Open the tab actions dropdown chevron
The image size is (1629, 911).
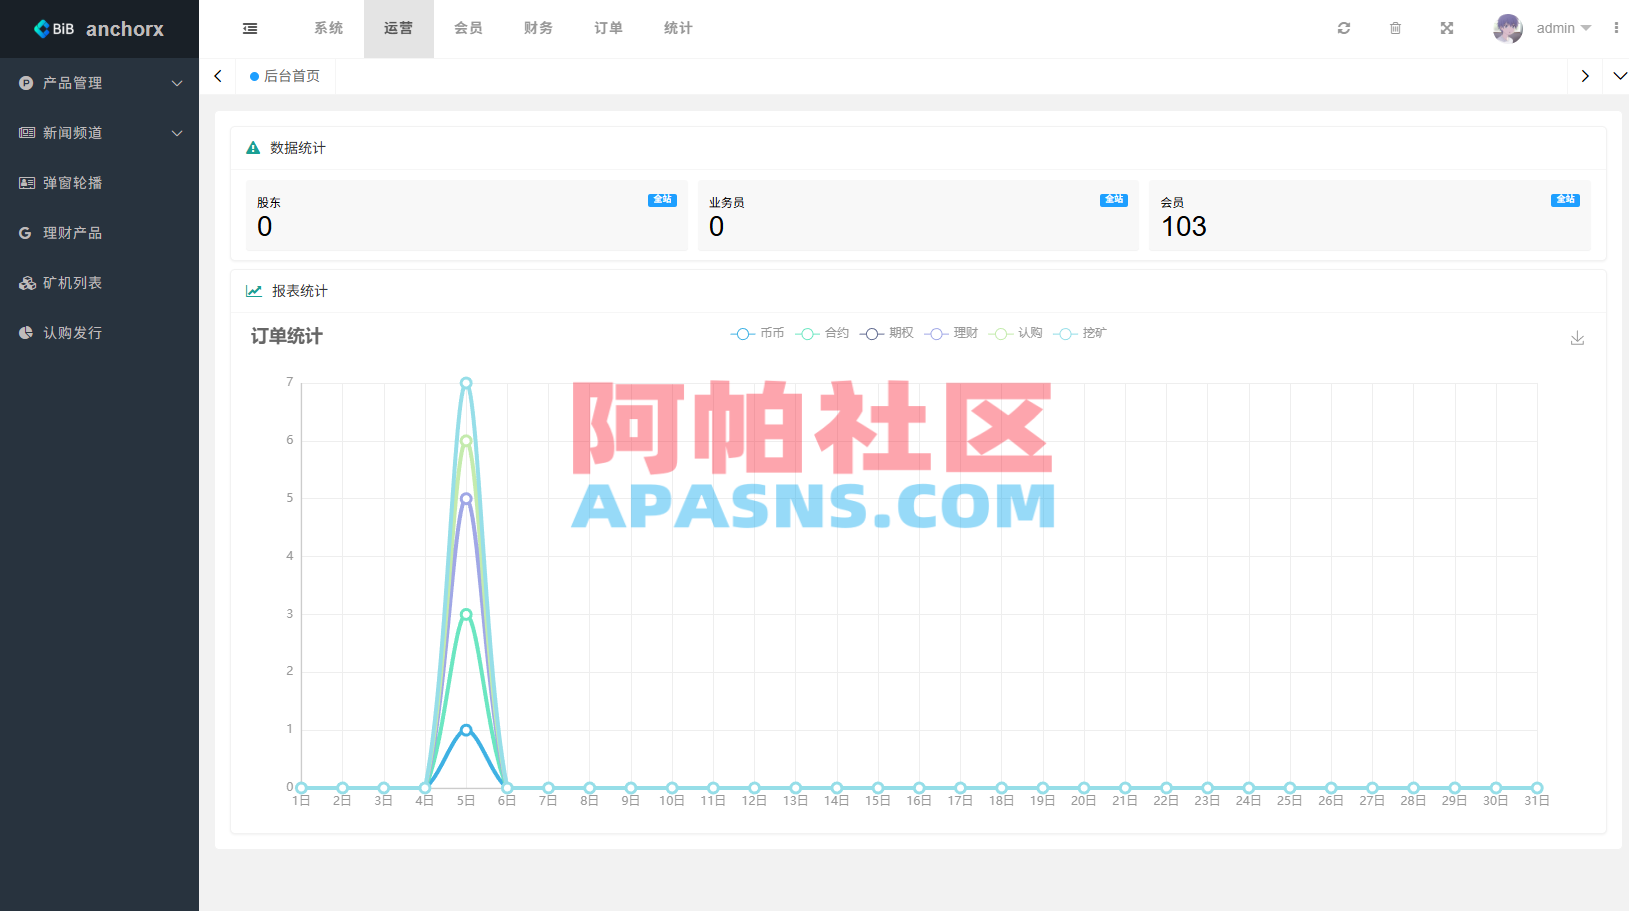point(1620,76)
